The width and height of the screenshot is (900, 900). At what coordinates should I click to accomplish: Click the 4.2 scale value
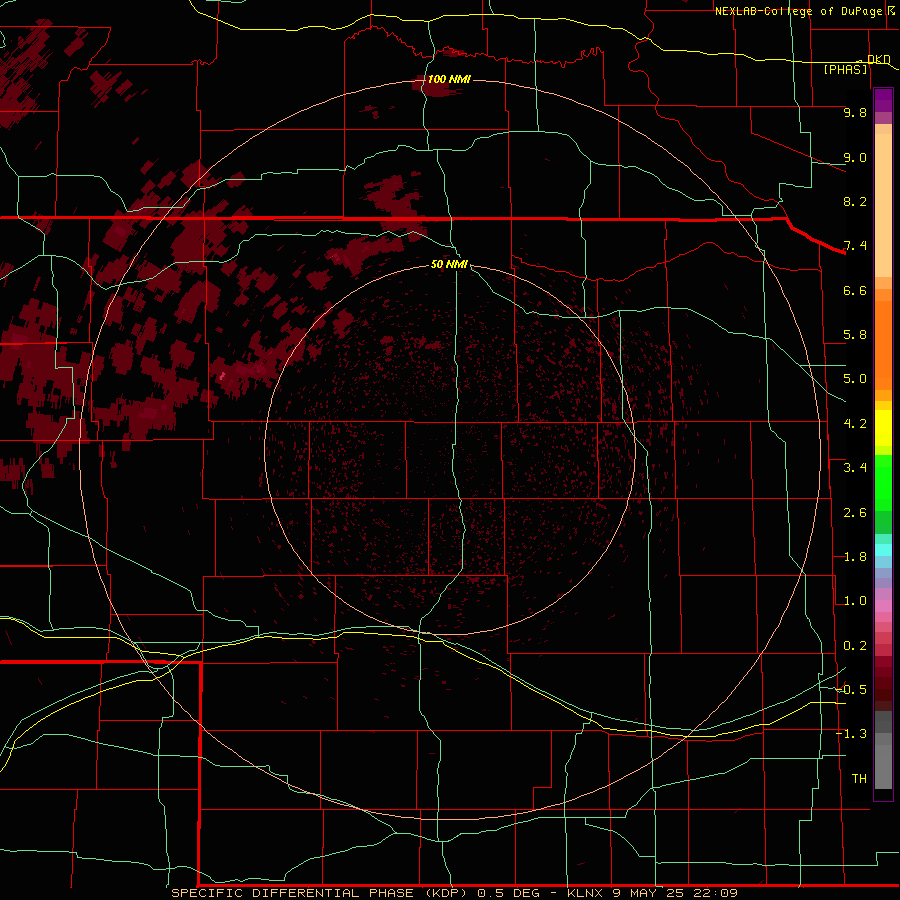click(855, 424)
